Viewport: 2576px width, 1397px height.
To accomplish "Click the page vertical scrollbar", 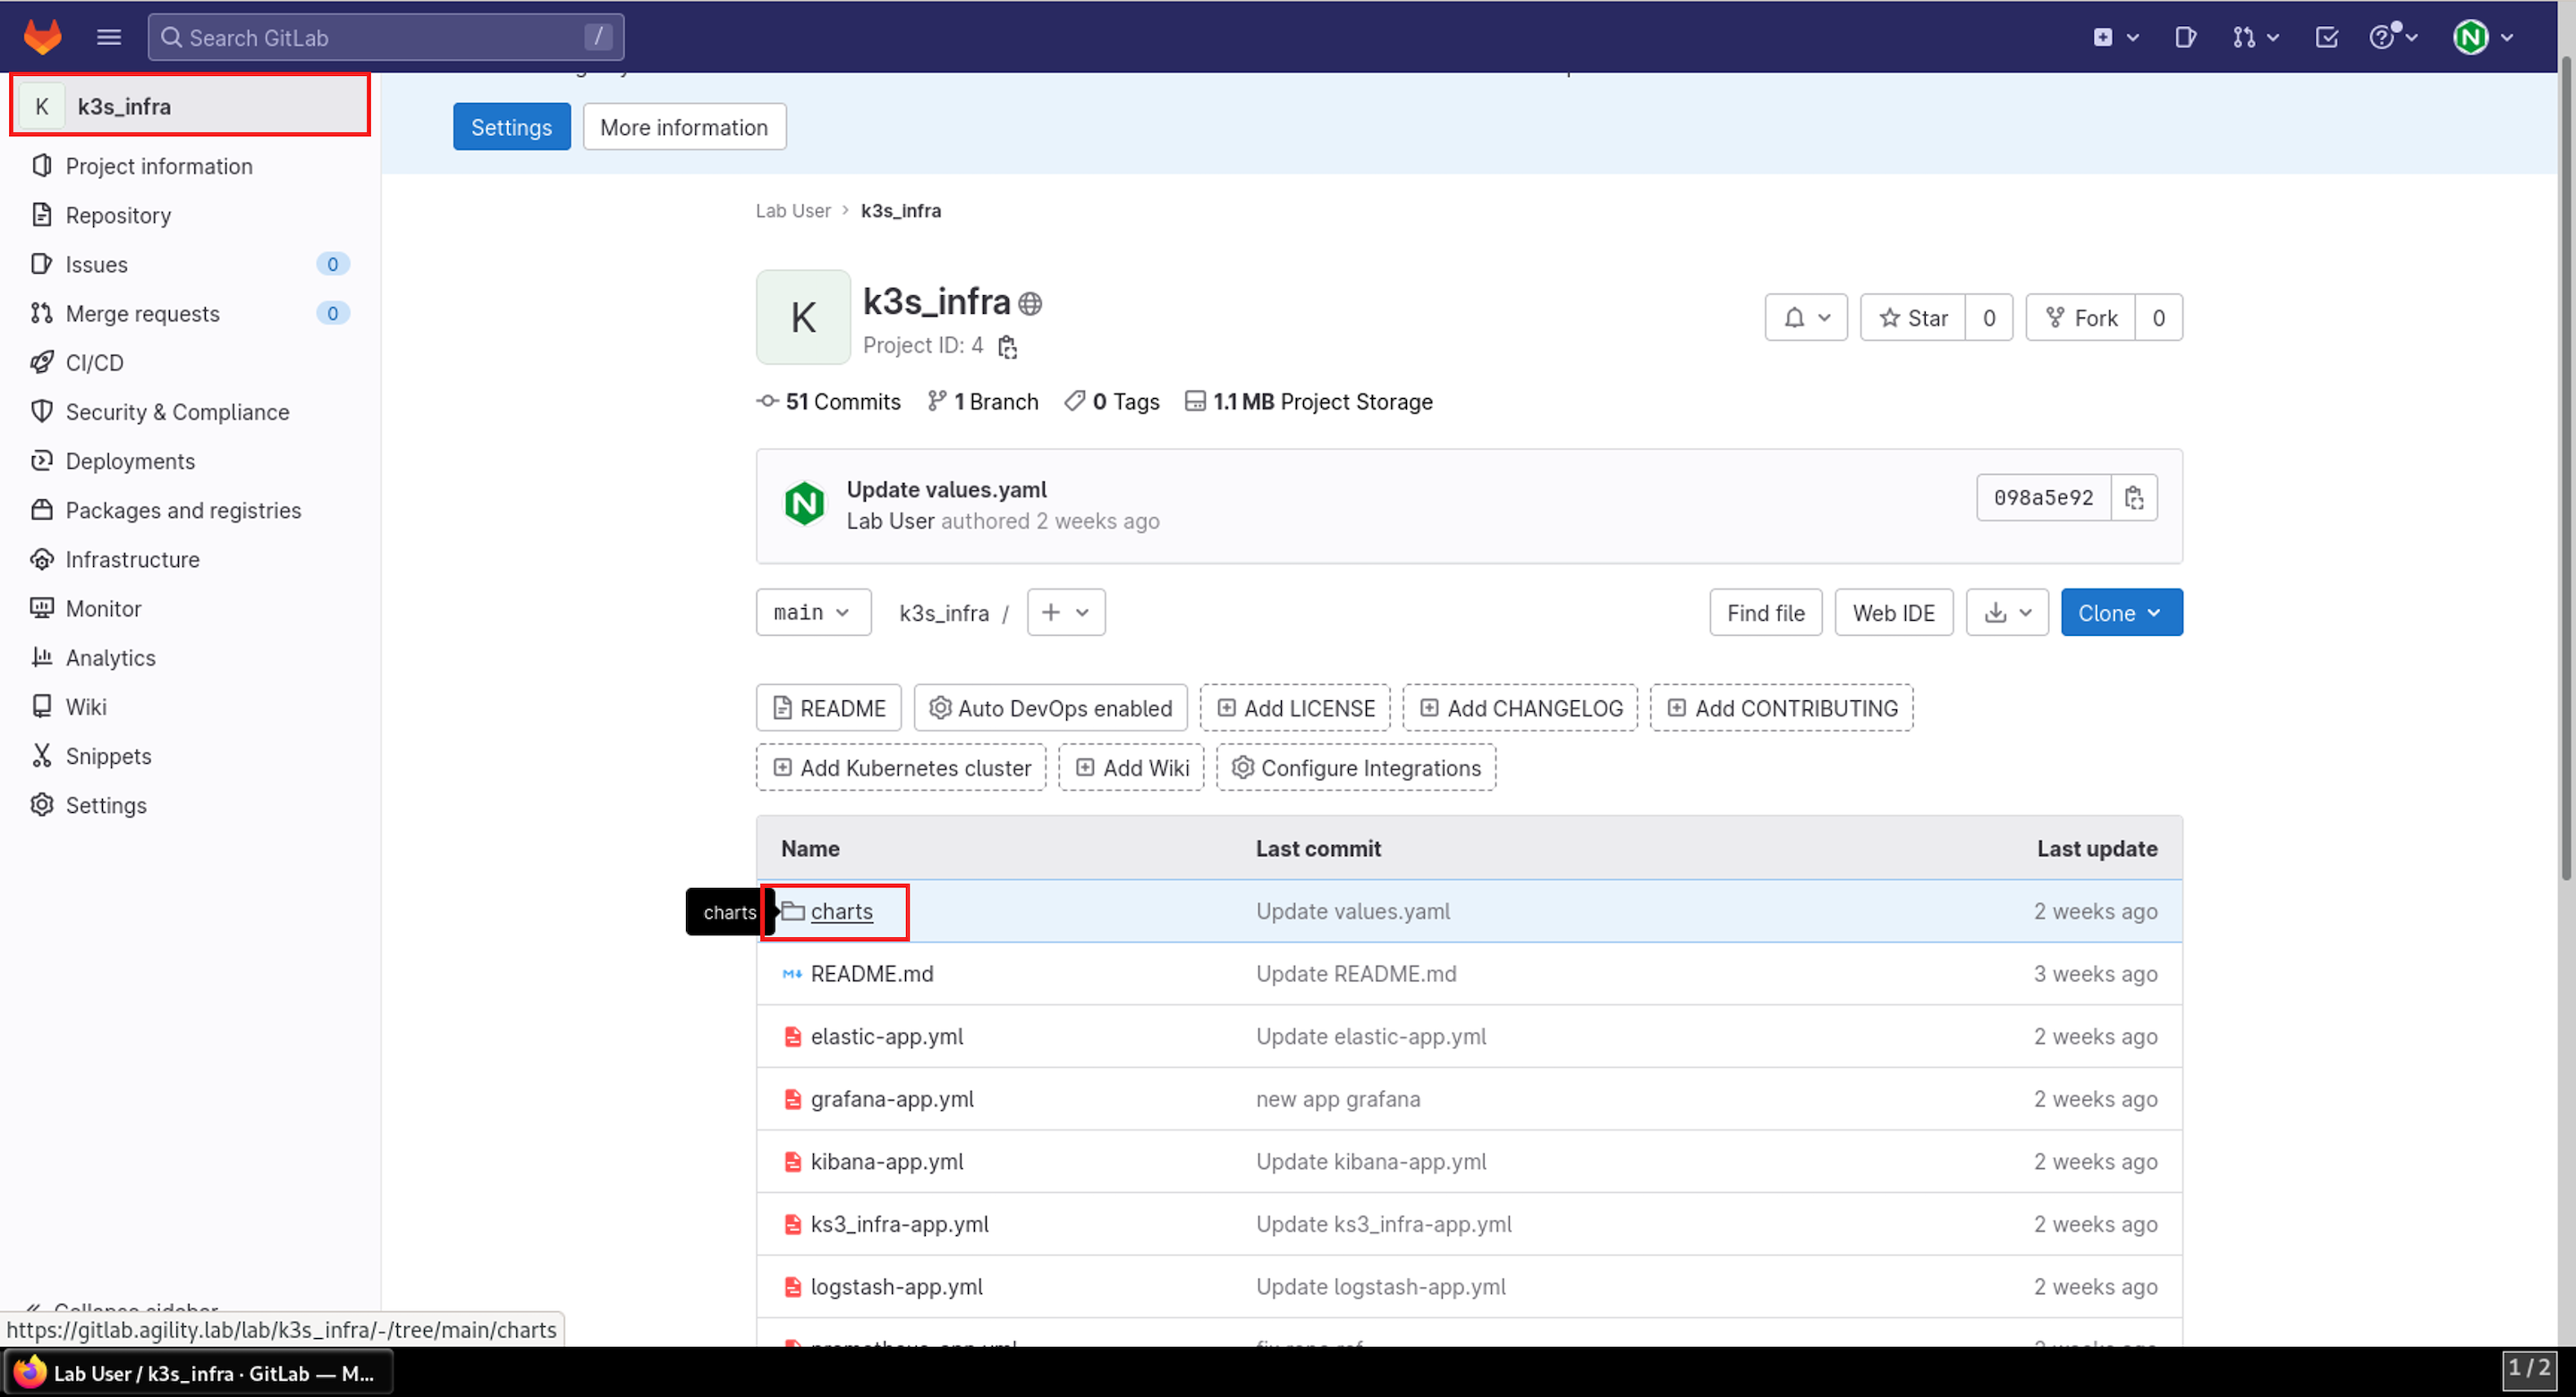I will [x=2566, y=470].
